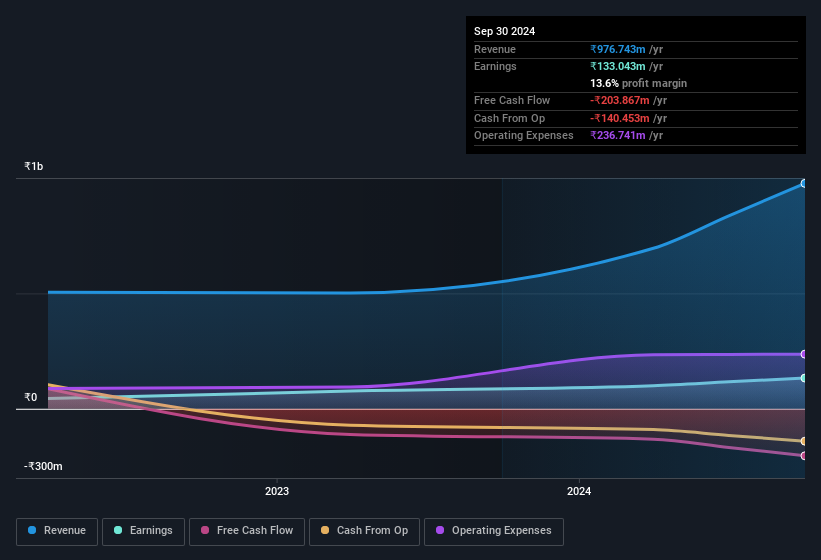The width and height of the screenshot is (821, 560).
Task: Click the ₹0 axis label
Action: tap(30, 397)
